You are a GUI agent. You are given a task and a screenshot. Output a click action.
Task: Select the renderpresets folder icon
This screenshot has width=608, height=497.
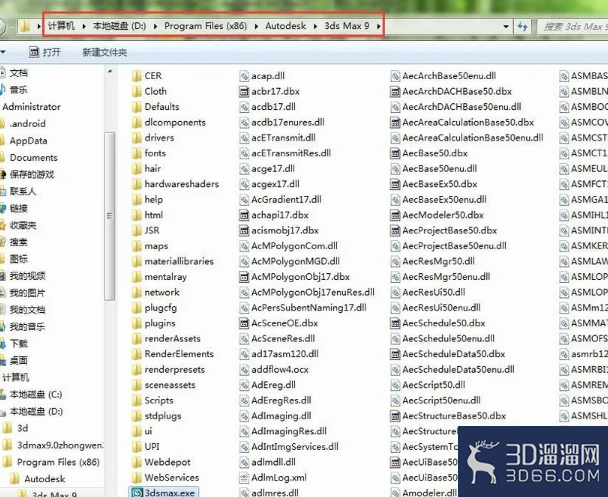136,369
